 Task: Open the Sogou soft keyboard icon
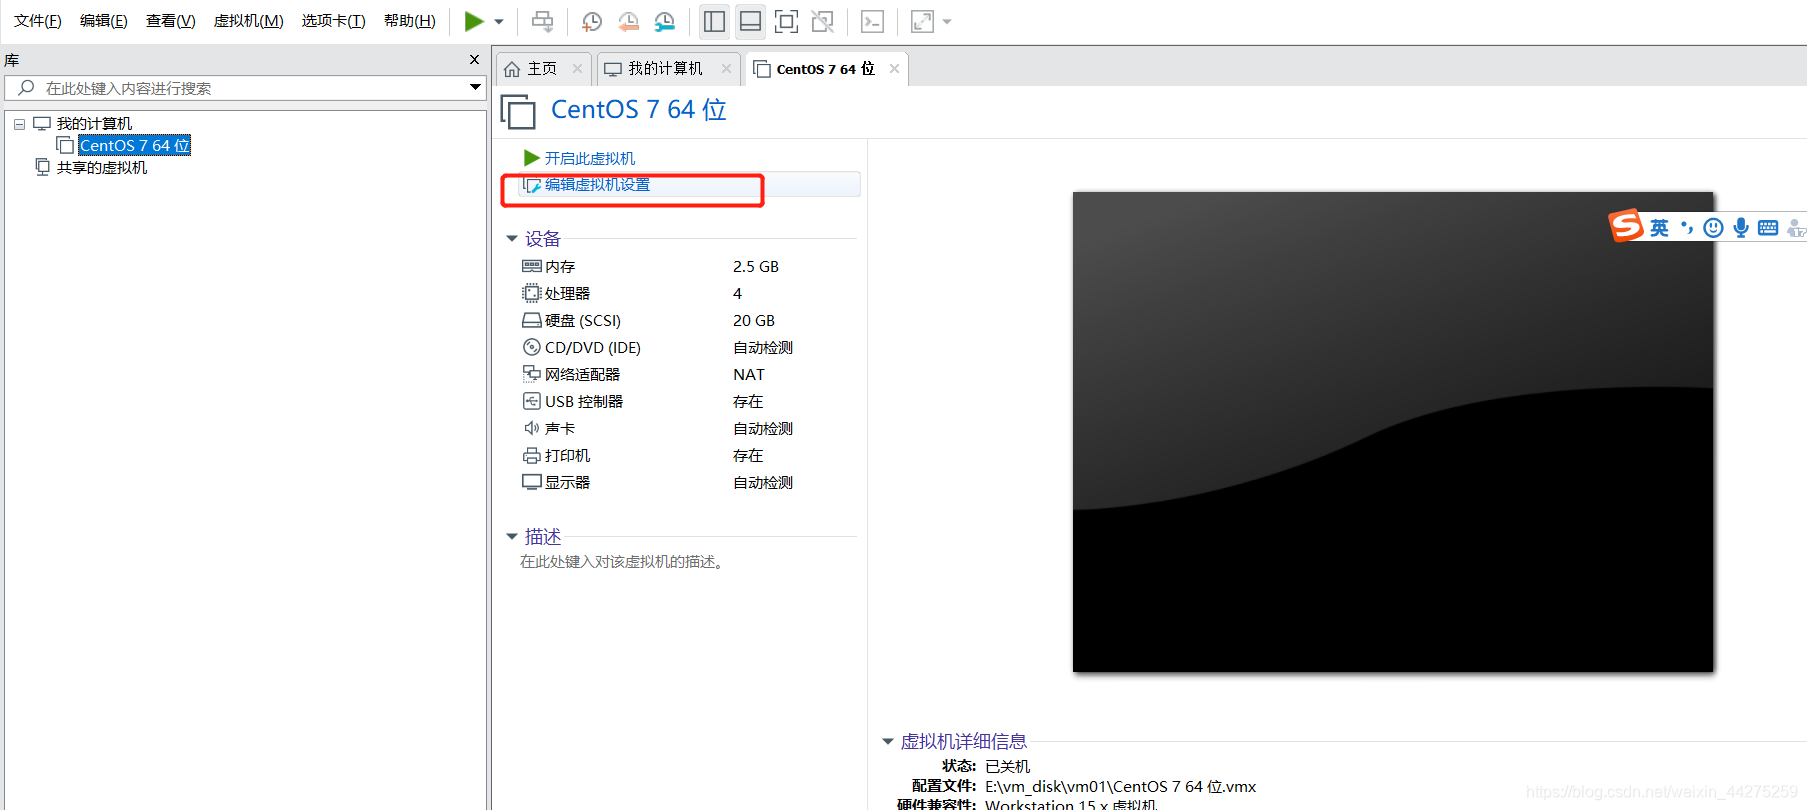coord(1768,228)
